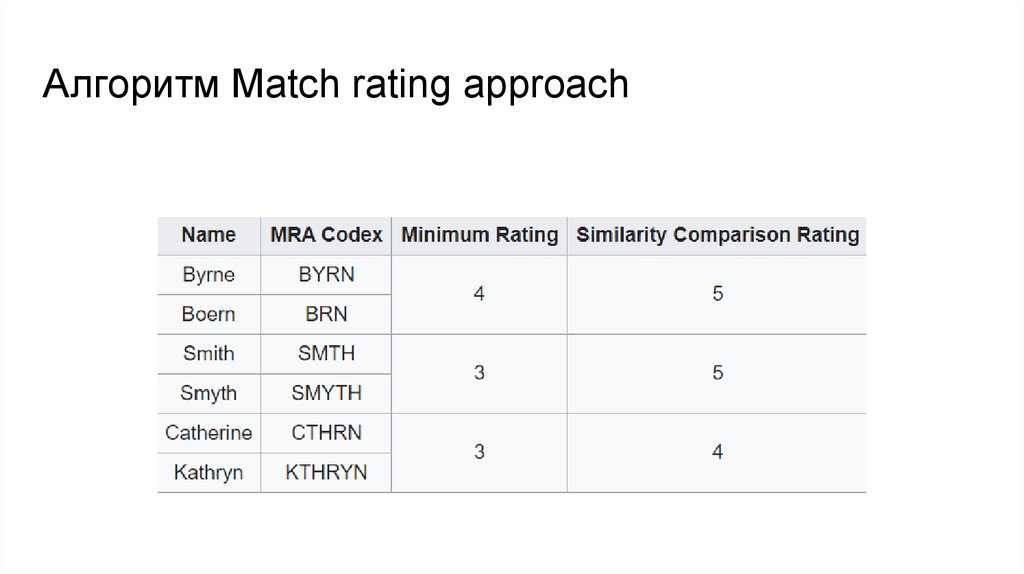The width and height of the screenshot is (1024, 574).
Task: Click the BRN codex cell
Action: point(326,315)
